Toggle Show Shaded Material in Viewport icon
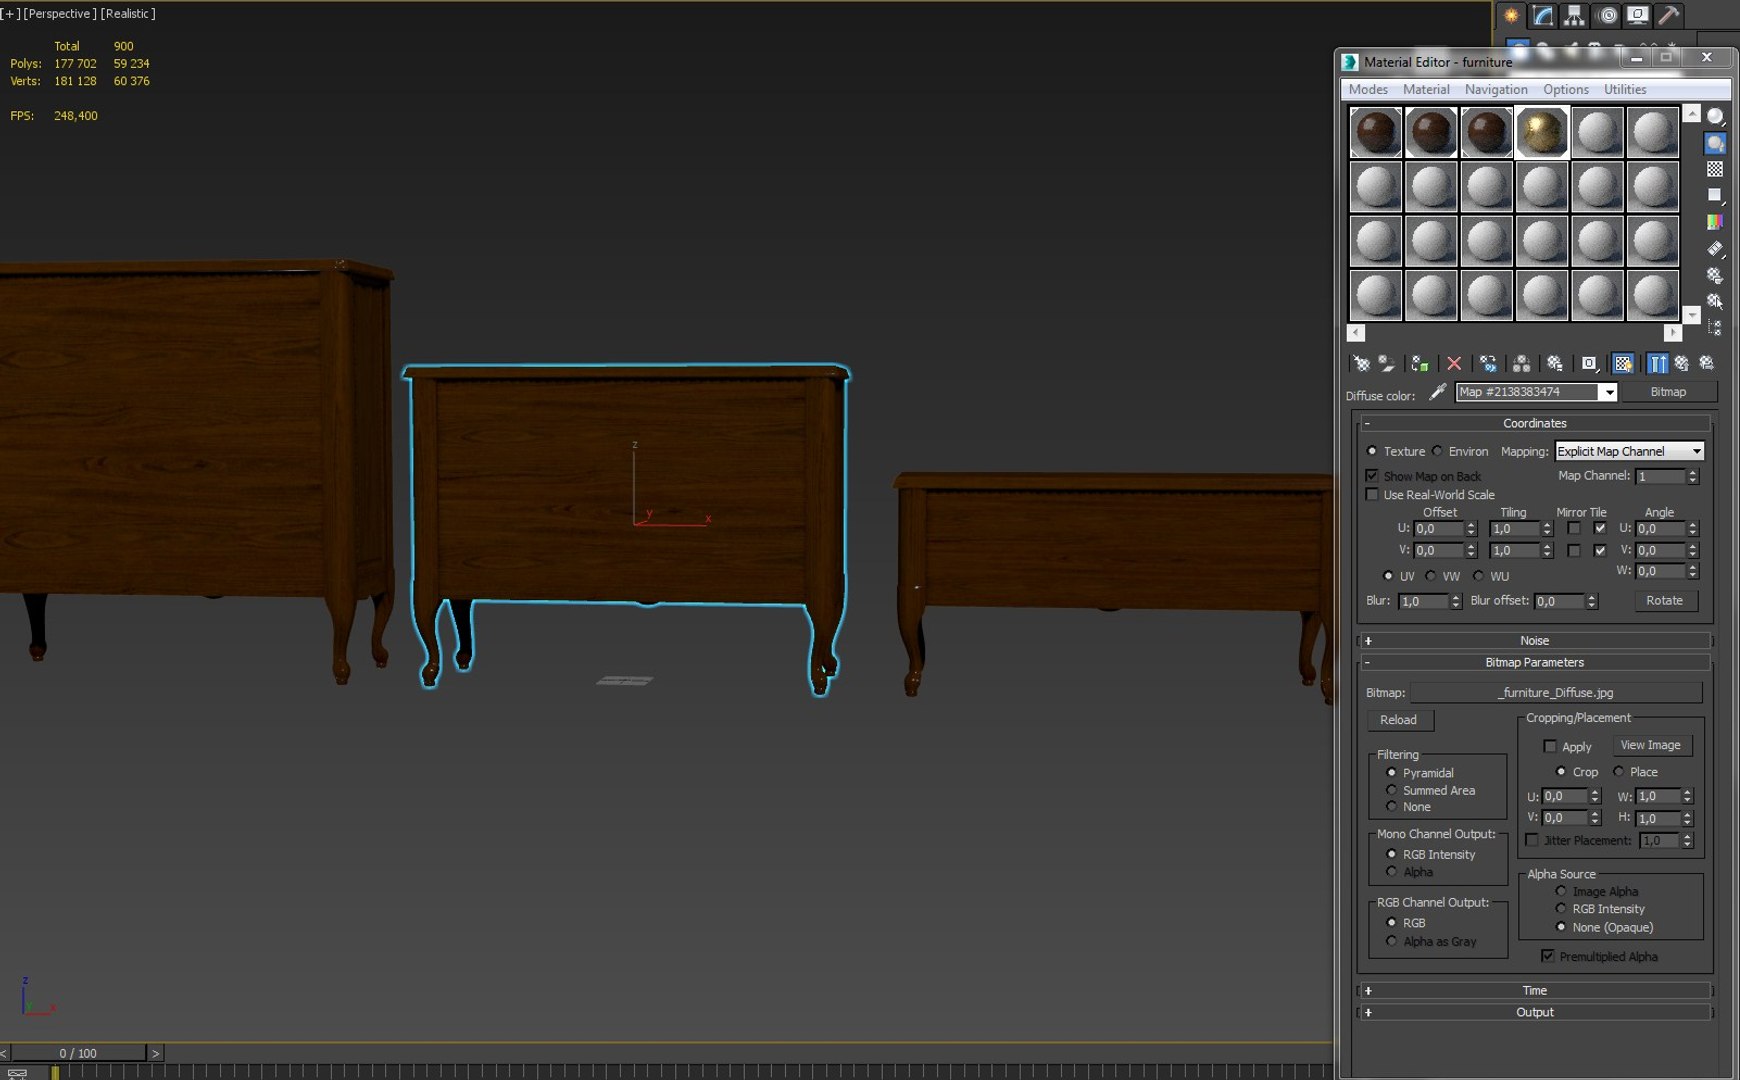The width and height of the screenshot is (1740, 1080). click(x=1623, y=363)
